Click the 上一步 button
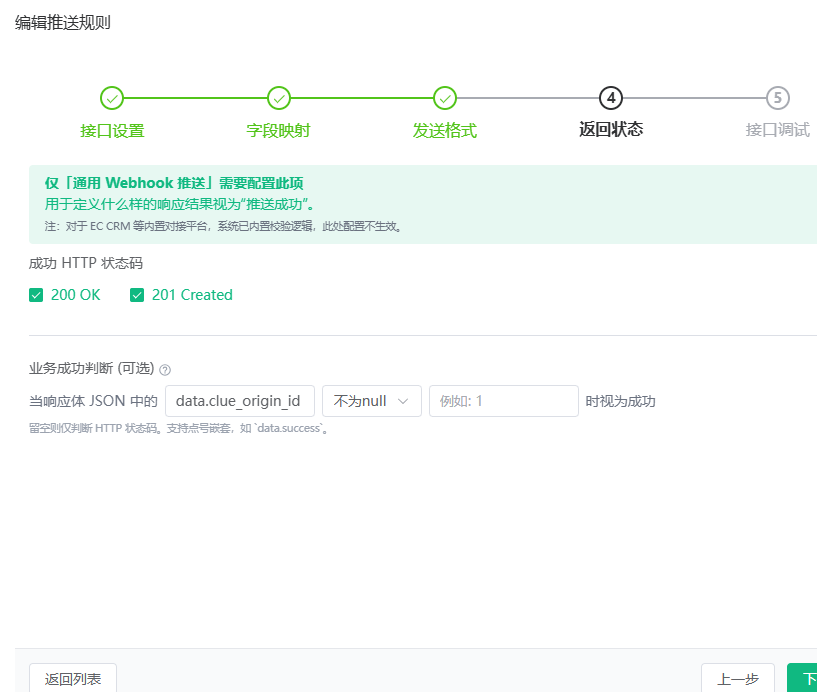The height and width of the screenshot is (692, 817). (x=738, y=678)
